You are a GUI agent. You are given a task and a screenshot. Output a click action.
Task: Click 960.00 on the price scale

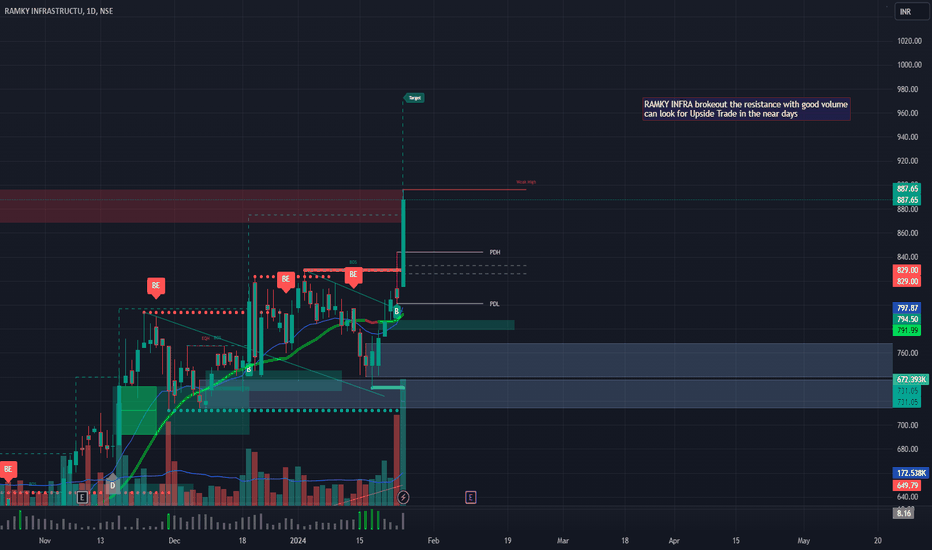(x=909, y=113)
